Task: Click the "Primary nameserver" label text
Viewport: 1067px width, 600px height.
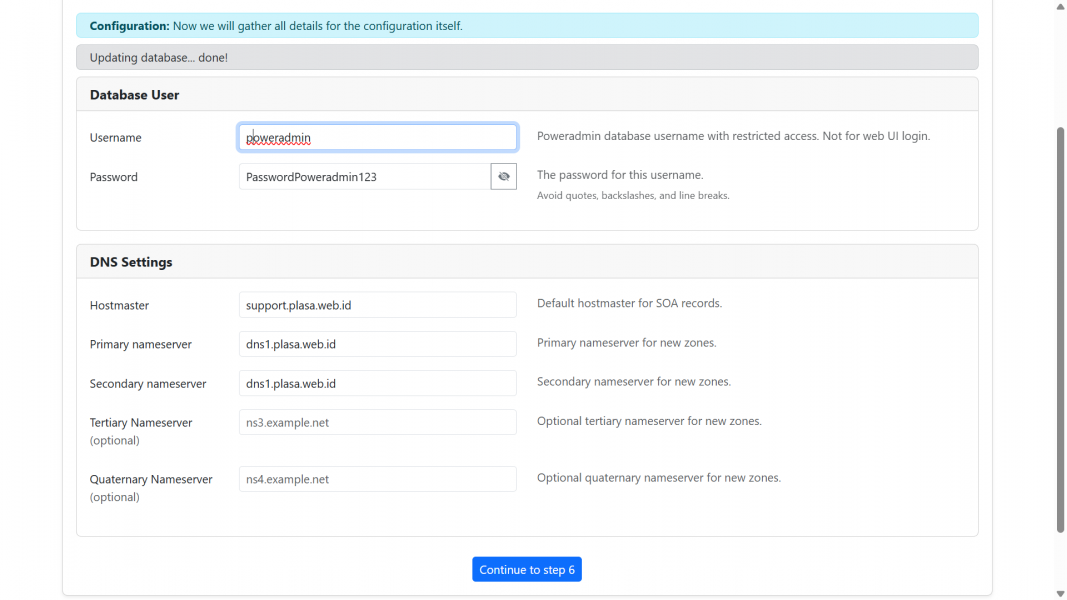Action: point(141,344)
